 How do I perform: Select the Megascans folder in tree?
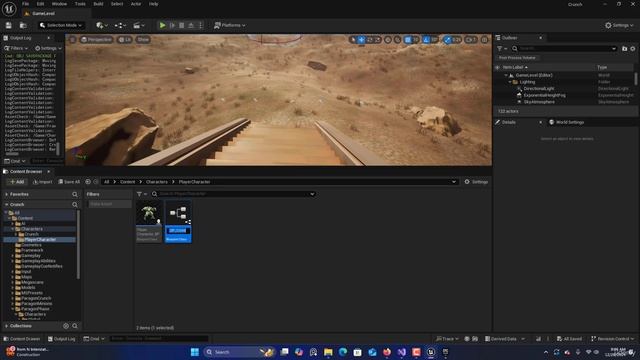[x=32, y=282]
